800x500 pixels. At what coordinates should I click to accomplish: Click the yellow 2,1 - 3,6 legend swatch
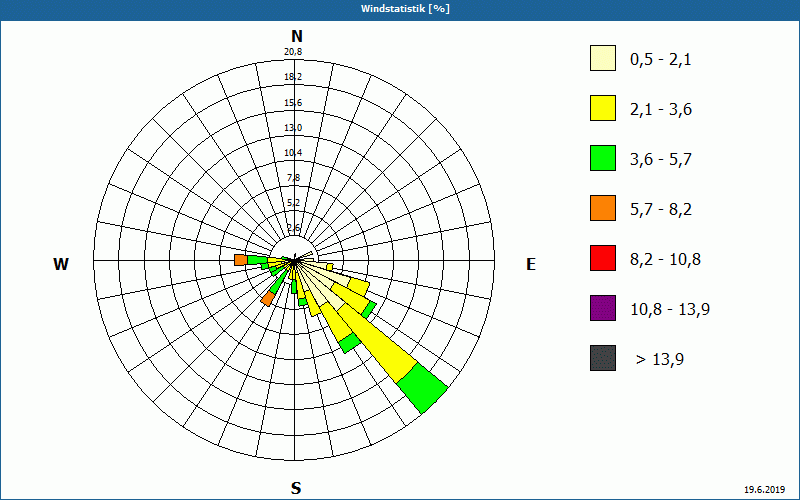[x=603, y=108]
